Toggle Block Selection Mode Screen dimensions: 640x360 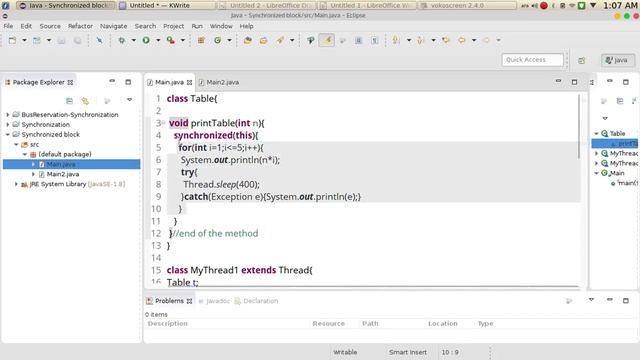point(358,40)
